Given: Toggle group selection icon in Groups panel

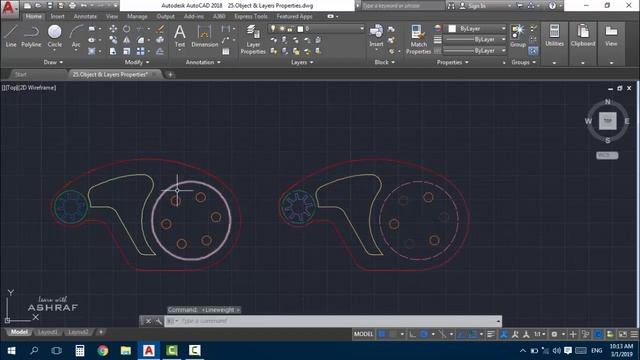Looking at the screenshot, I should [x=533, y=51].
